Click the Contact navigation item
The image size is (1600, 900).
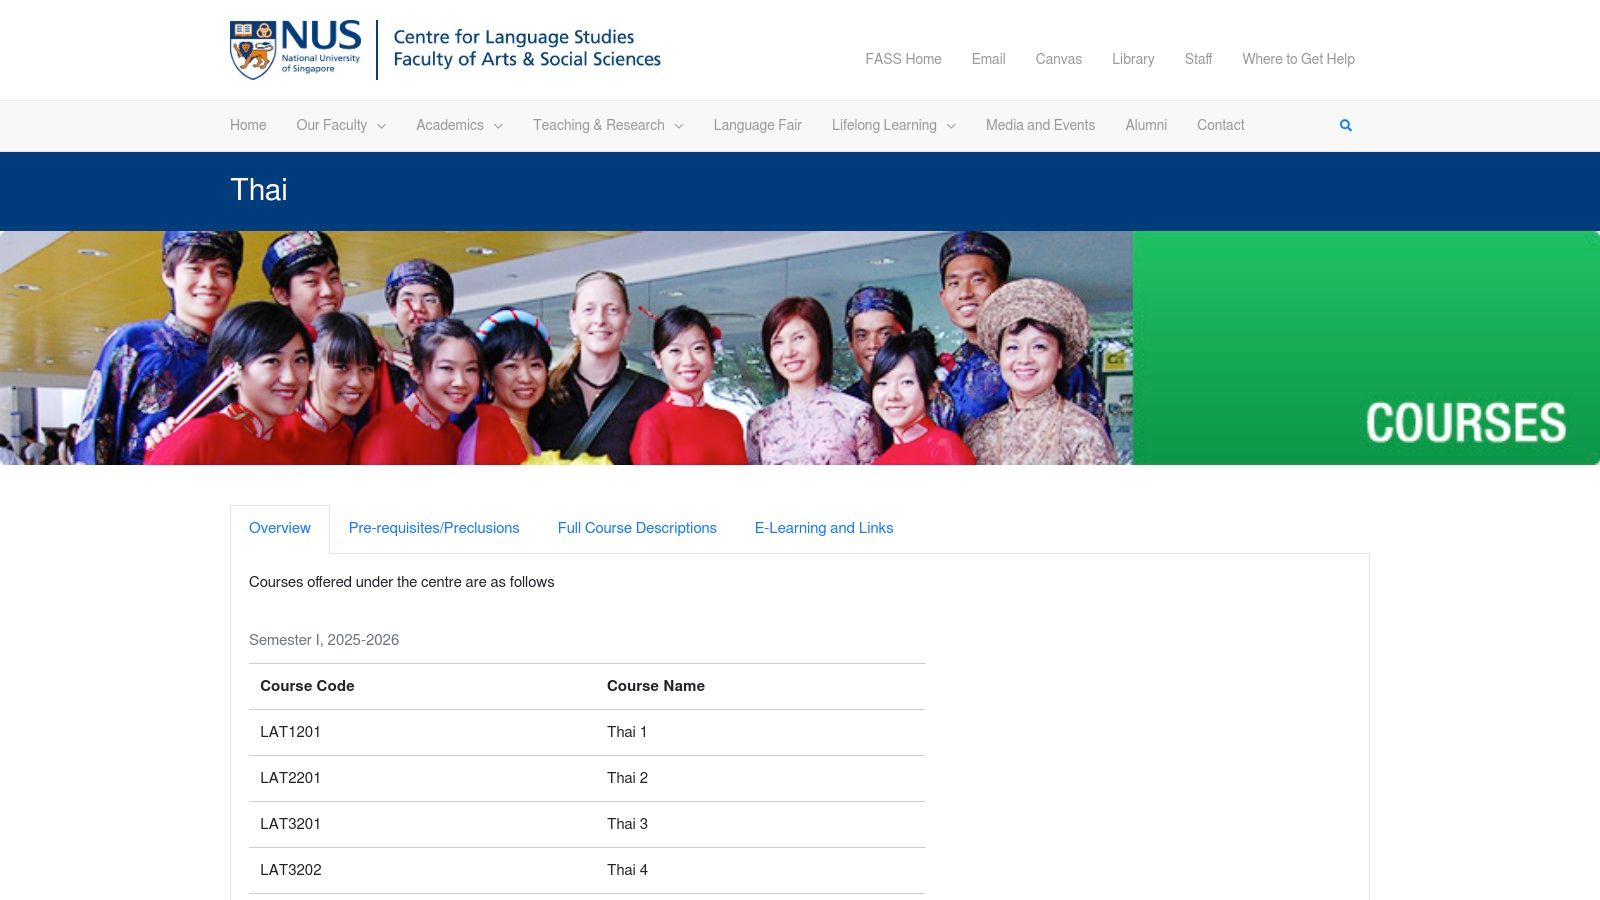[x=1220, y=125]
